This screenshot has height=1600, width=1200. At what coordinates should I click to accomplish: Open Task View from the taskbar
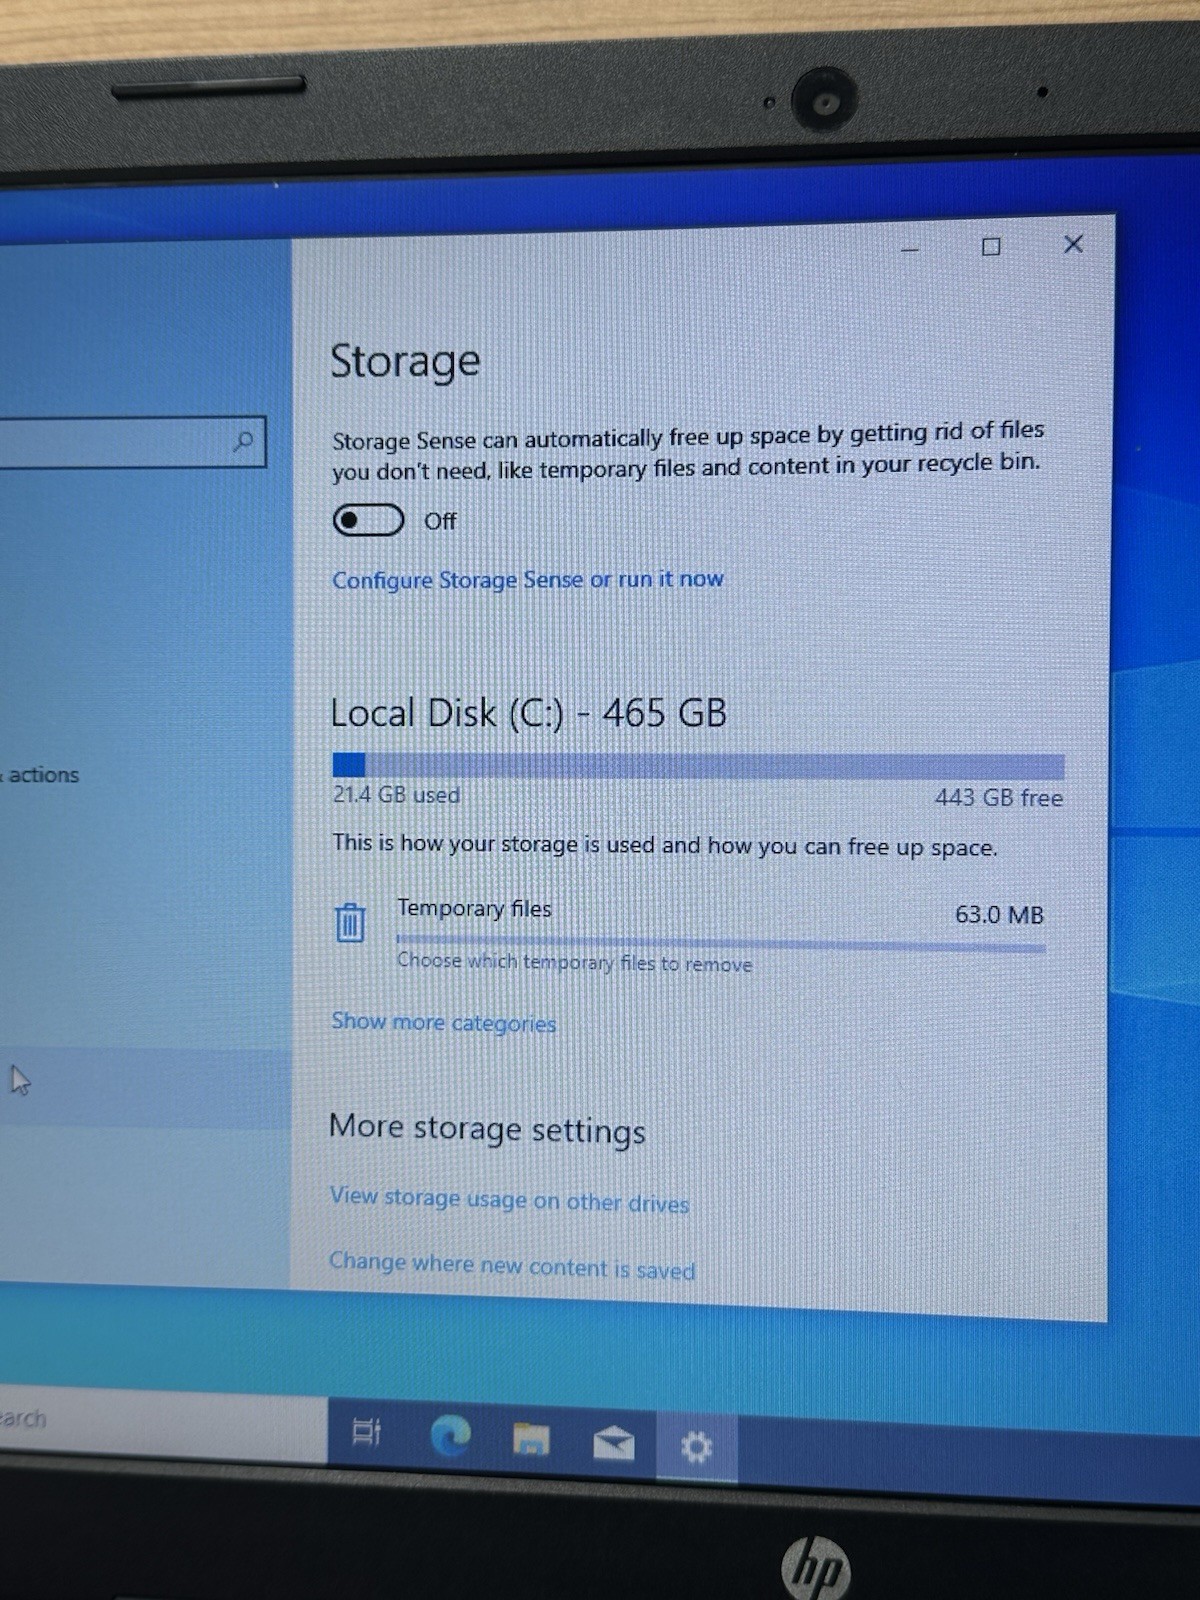click(366, 1432)
